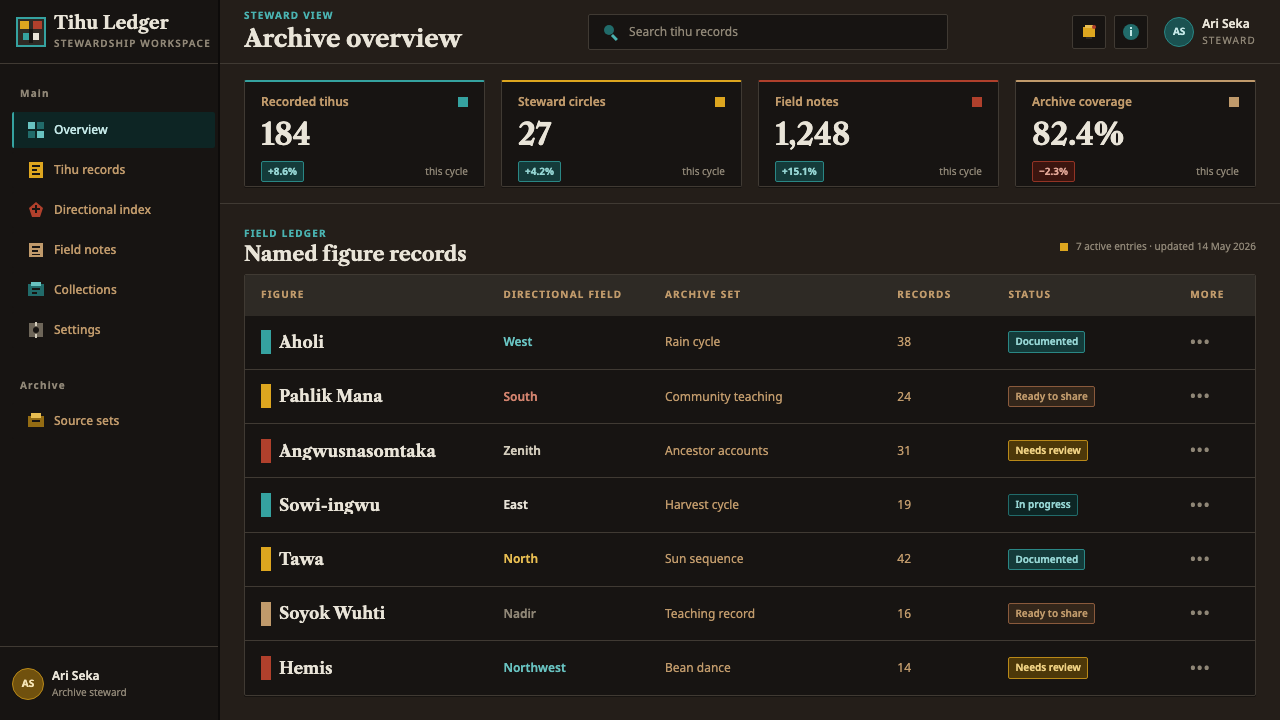Viewport: 1280px width, 720px height.
Task: Click the In progress badge for Sowi-ingwu
Action: pos(1043,505)
